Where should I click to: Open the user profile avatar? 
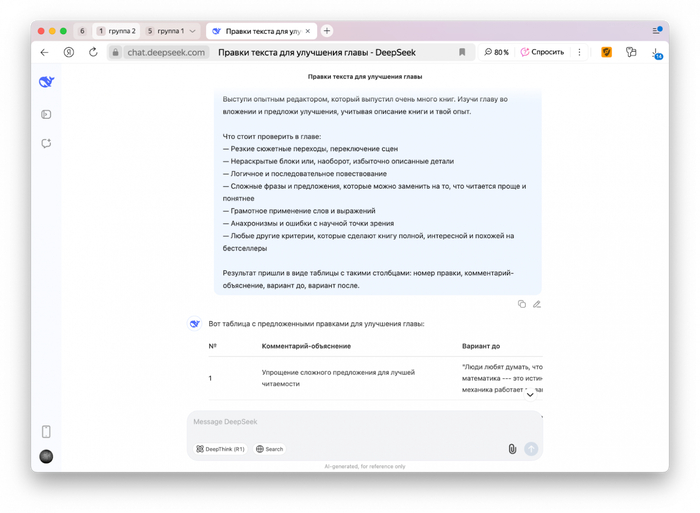46,456
